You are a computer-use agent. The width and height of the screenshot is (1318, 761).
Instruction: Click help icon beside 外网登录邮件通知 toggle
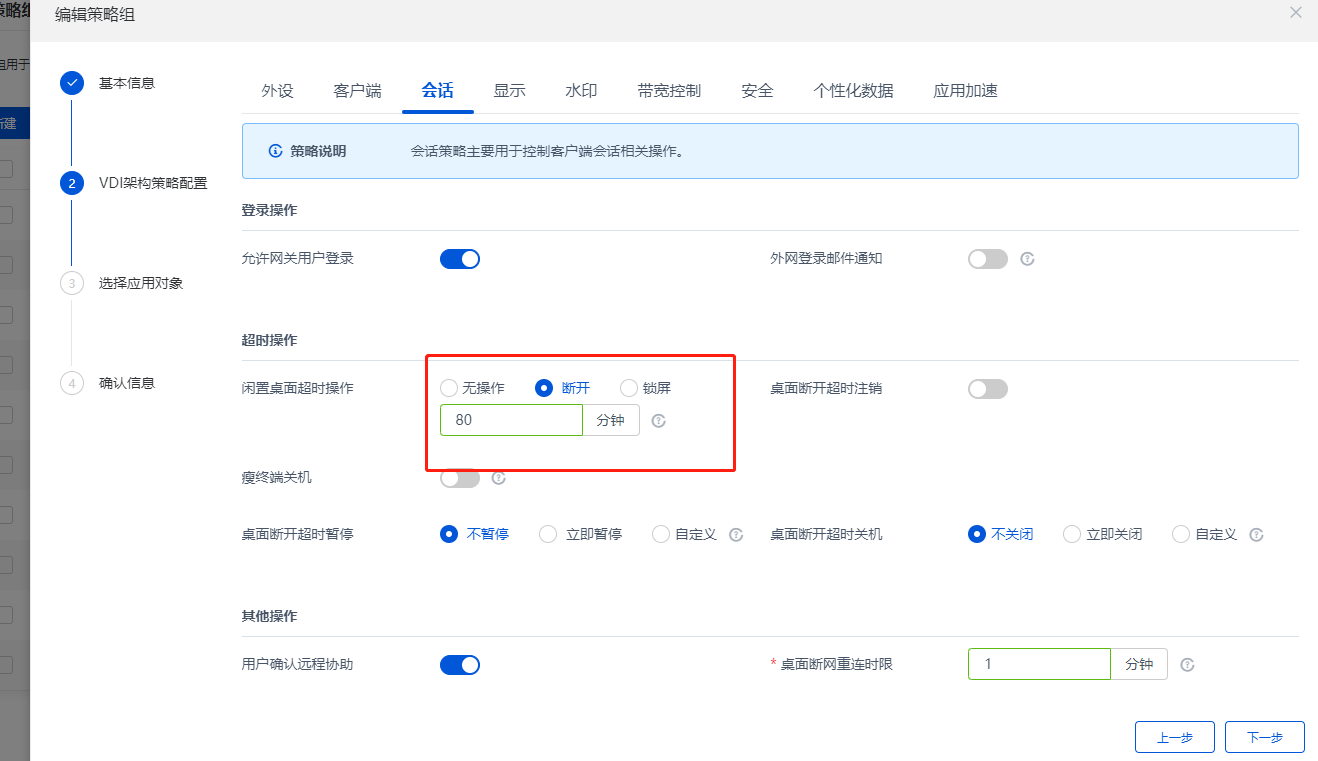pos(1027,259)
